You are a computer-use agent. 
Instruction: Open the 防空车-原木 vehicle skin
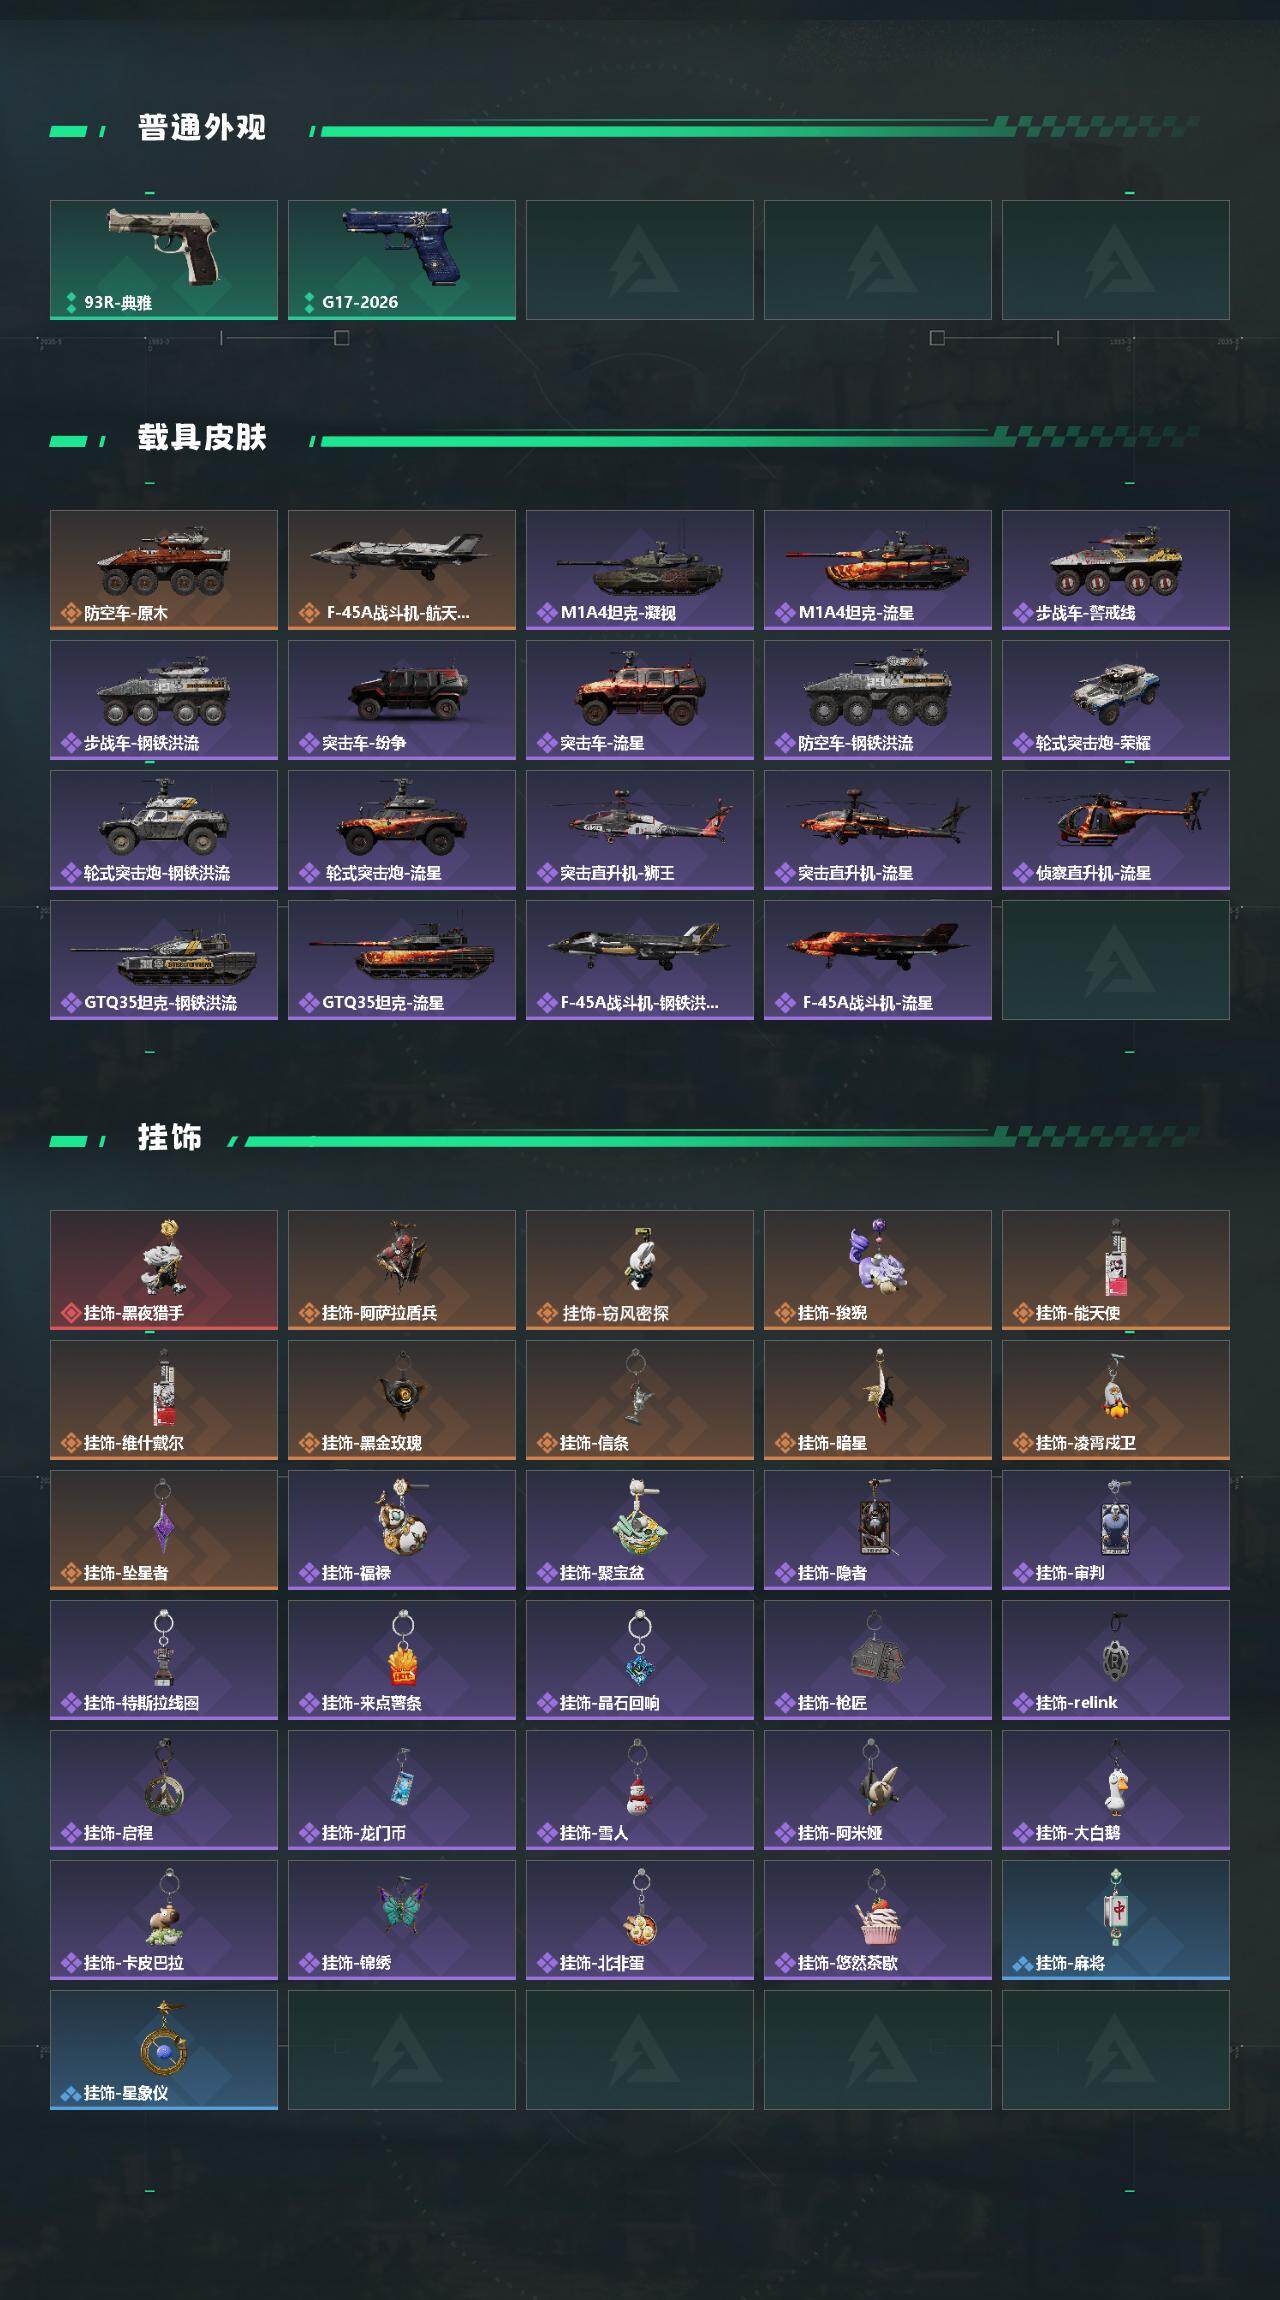tap(164, 570)
